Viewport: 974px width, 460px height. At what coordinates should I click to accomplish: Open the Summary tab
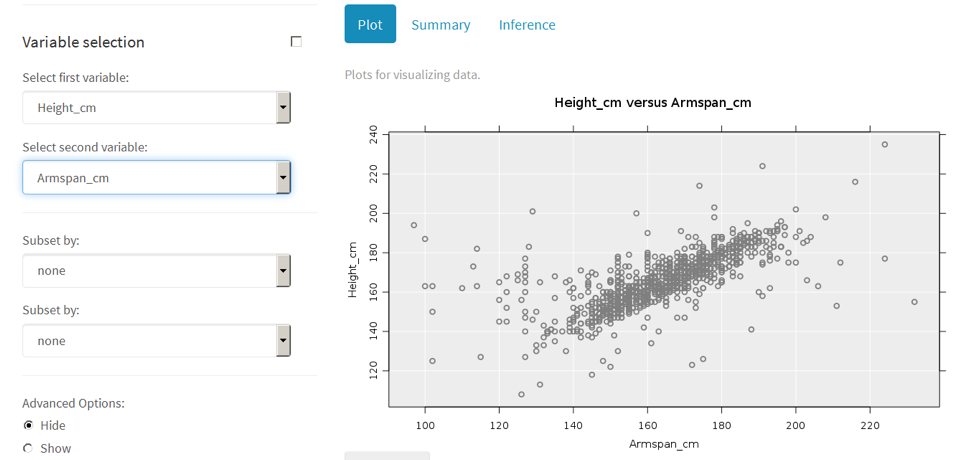pos(440,24)
